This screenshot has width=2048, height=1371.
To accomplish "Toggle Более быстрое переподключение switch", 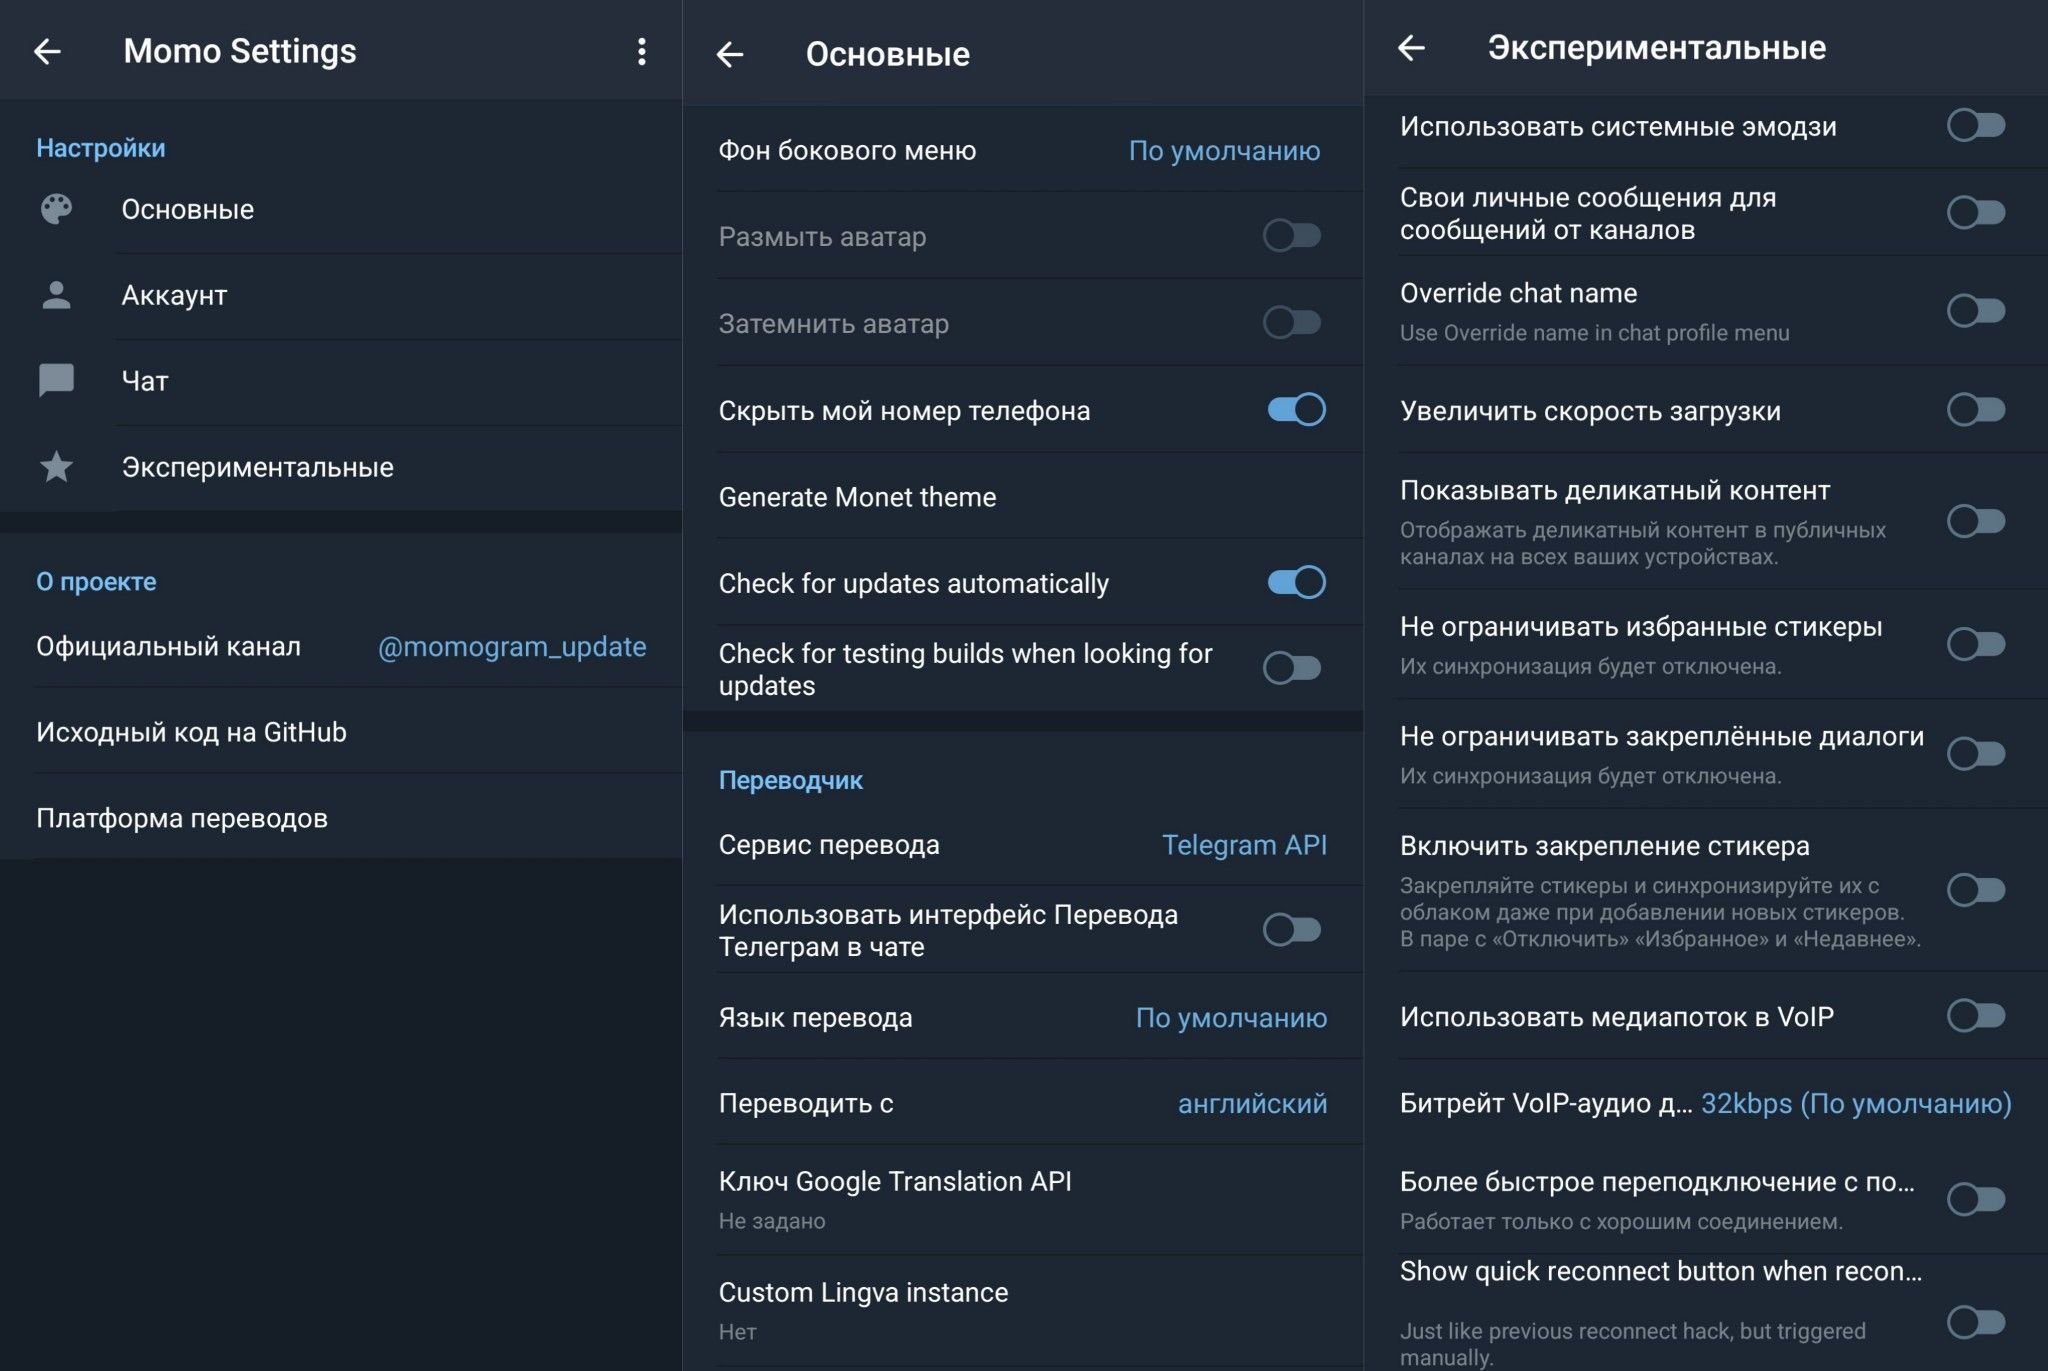I will click(1976, 1198).
